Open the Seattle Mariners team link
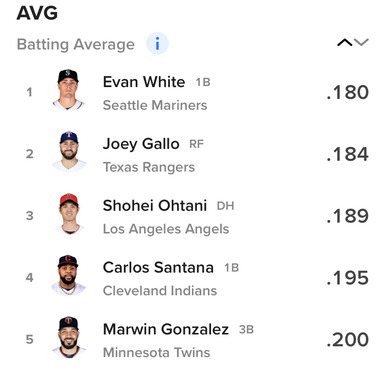The height and width of the screenshot is (370, 386). (x=155, y=105)
